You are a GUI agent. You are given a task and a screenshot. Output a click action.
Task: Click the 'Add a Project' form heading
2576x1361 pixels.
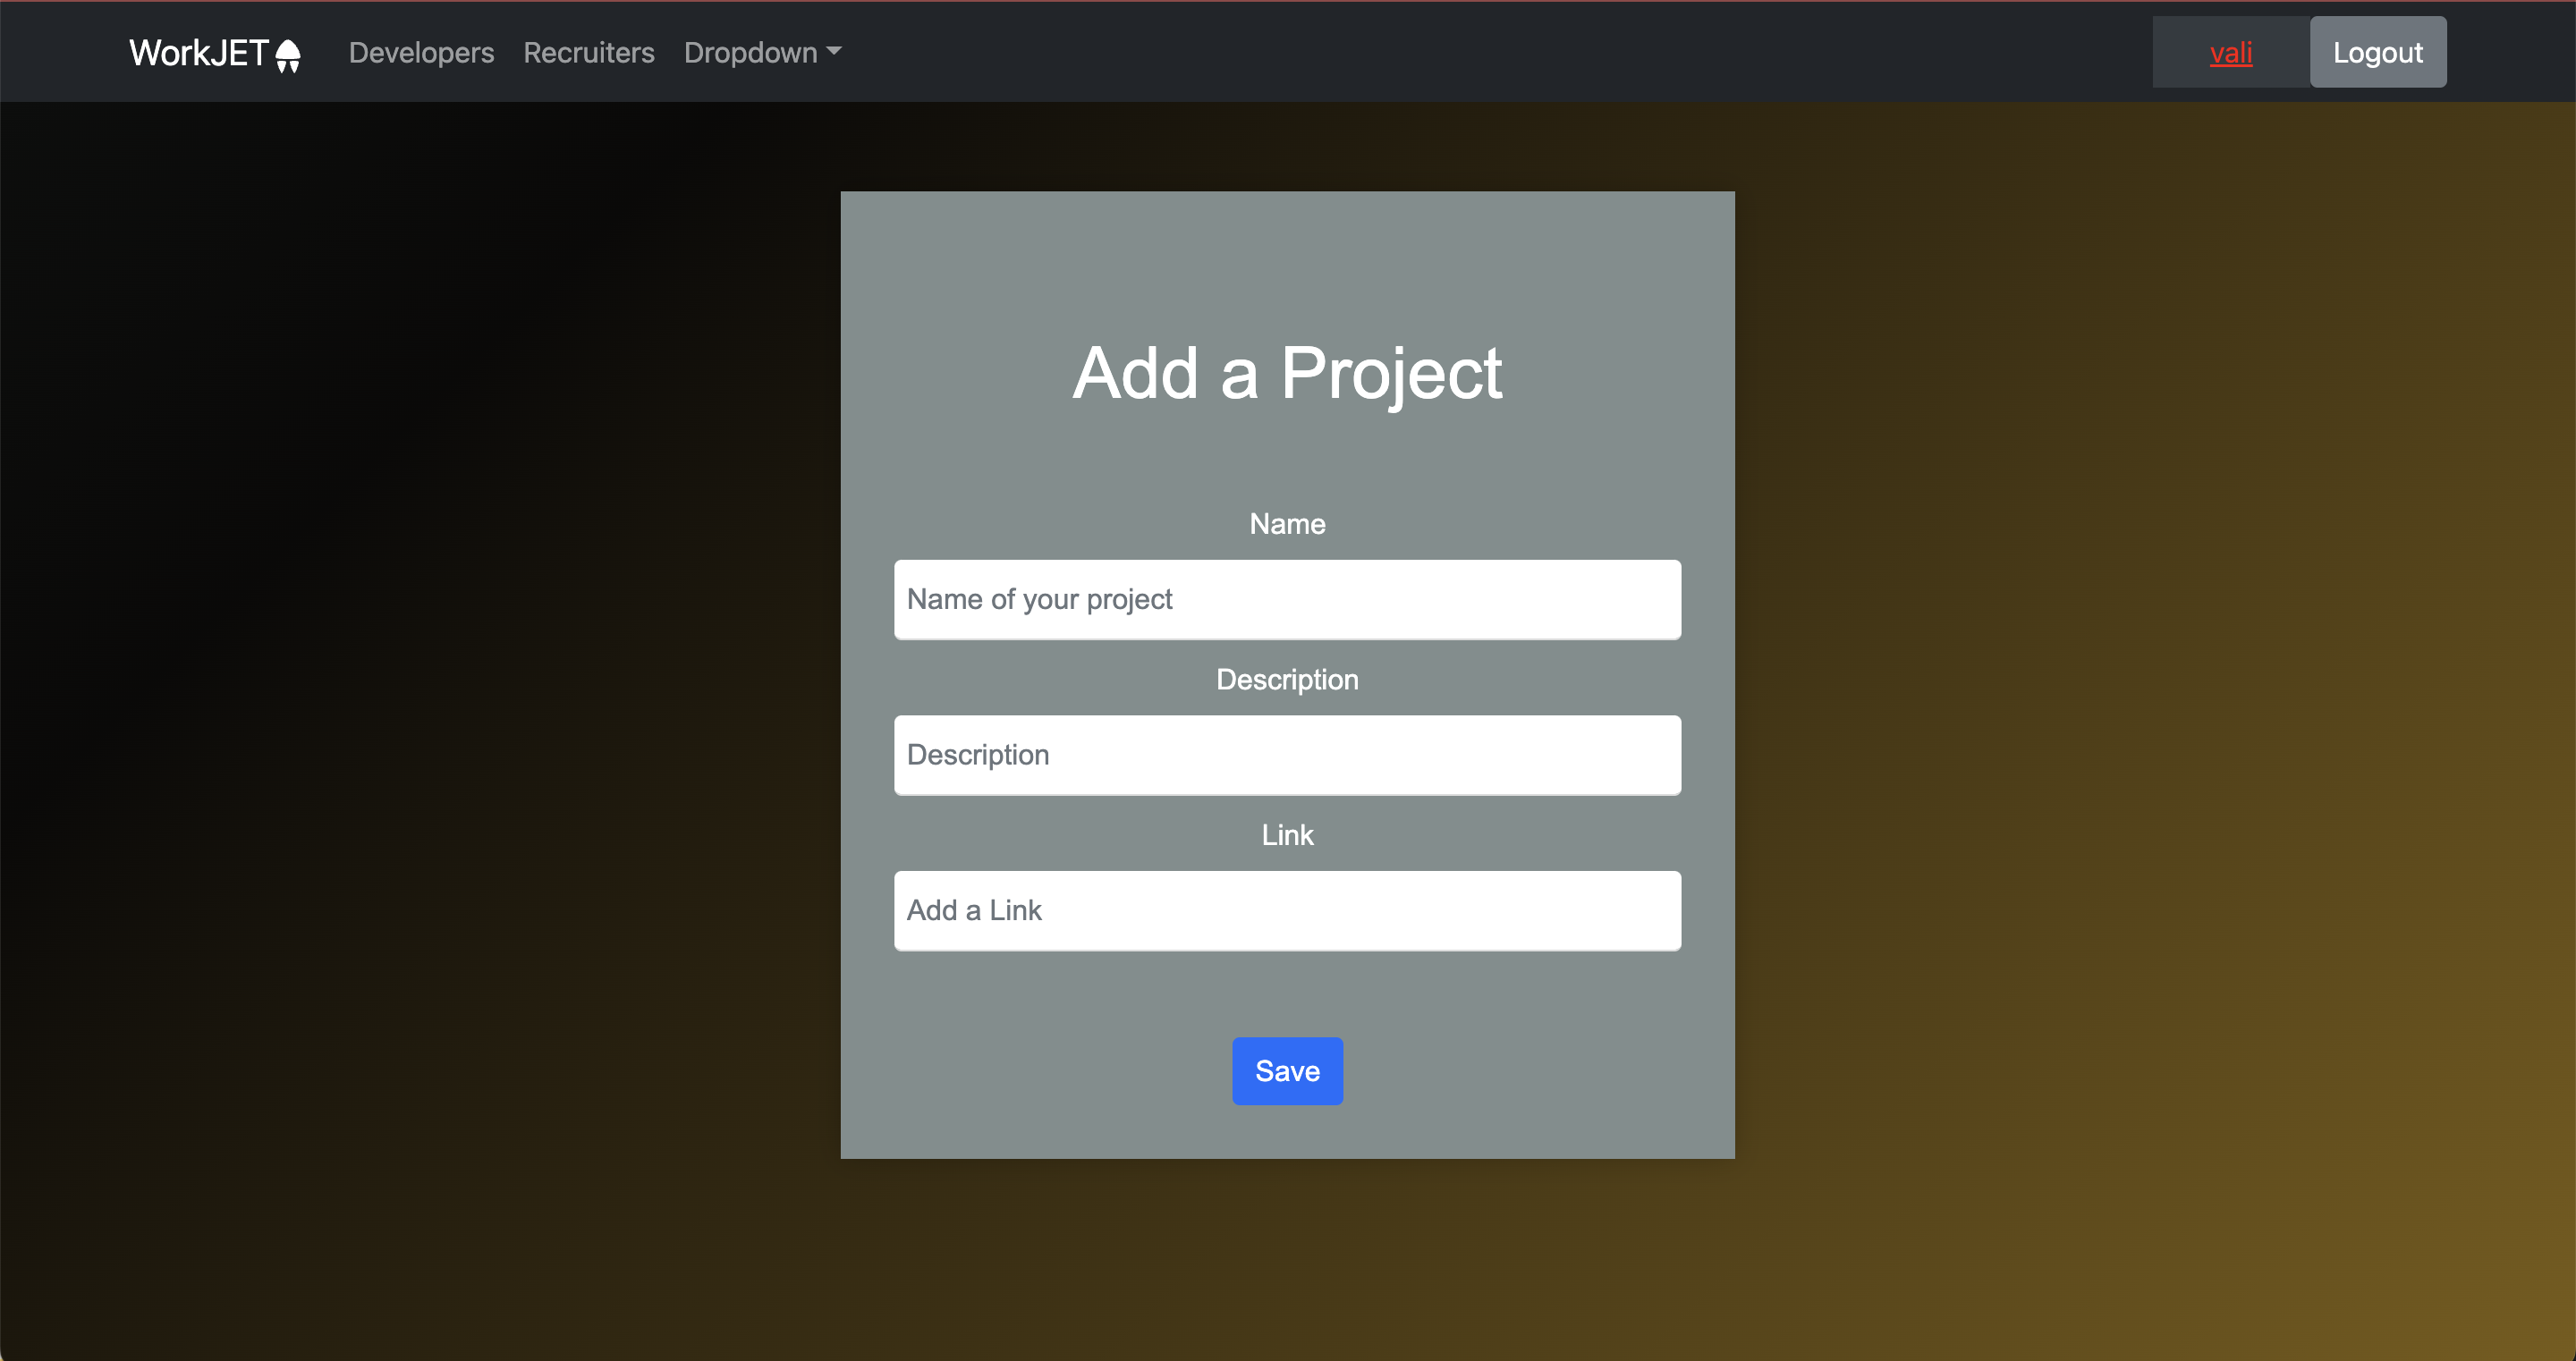pyautogui.click(x=1287, y=373)
